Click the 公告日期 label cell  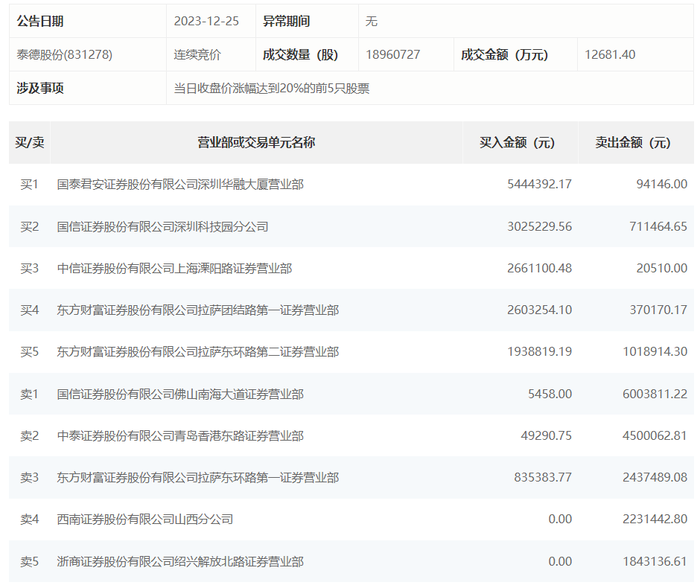pyautogui.click(x=88, y=21)
